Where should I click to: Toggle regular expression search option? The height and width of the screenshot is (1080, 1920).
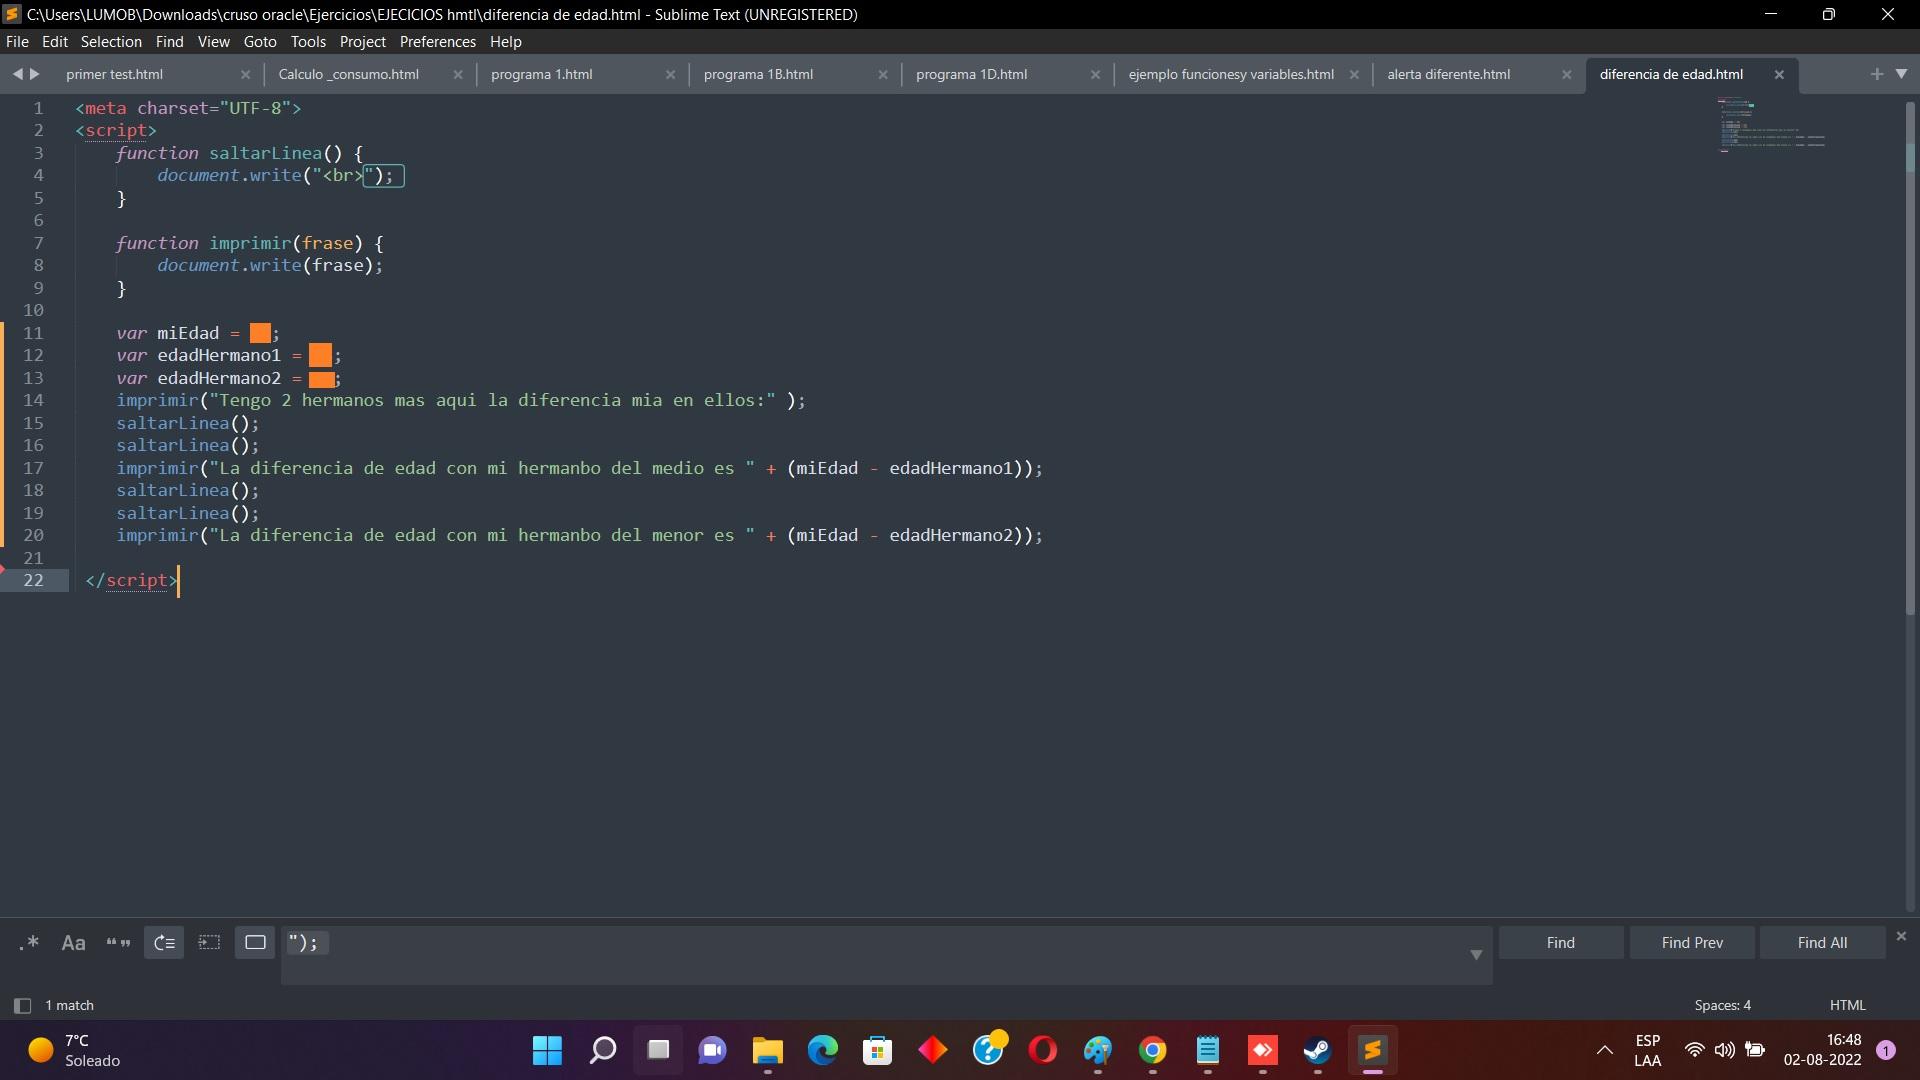[x=29, y=943]
